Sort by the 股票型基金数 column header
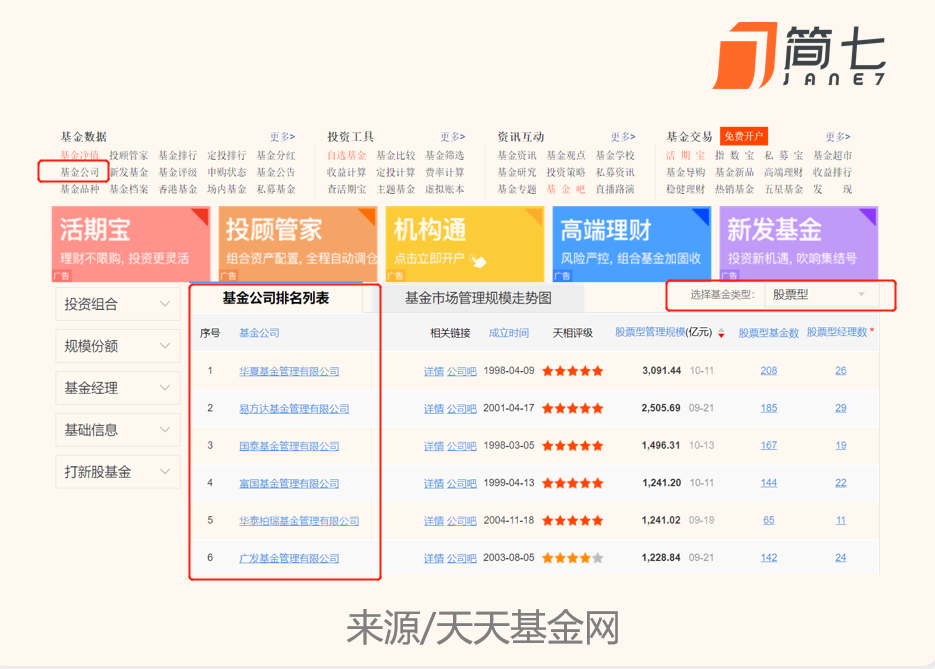This screenshot has width=935, height=669. click(x=769, y=333)
